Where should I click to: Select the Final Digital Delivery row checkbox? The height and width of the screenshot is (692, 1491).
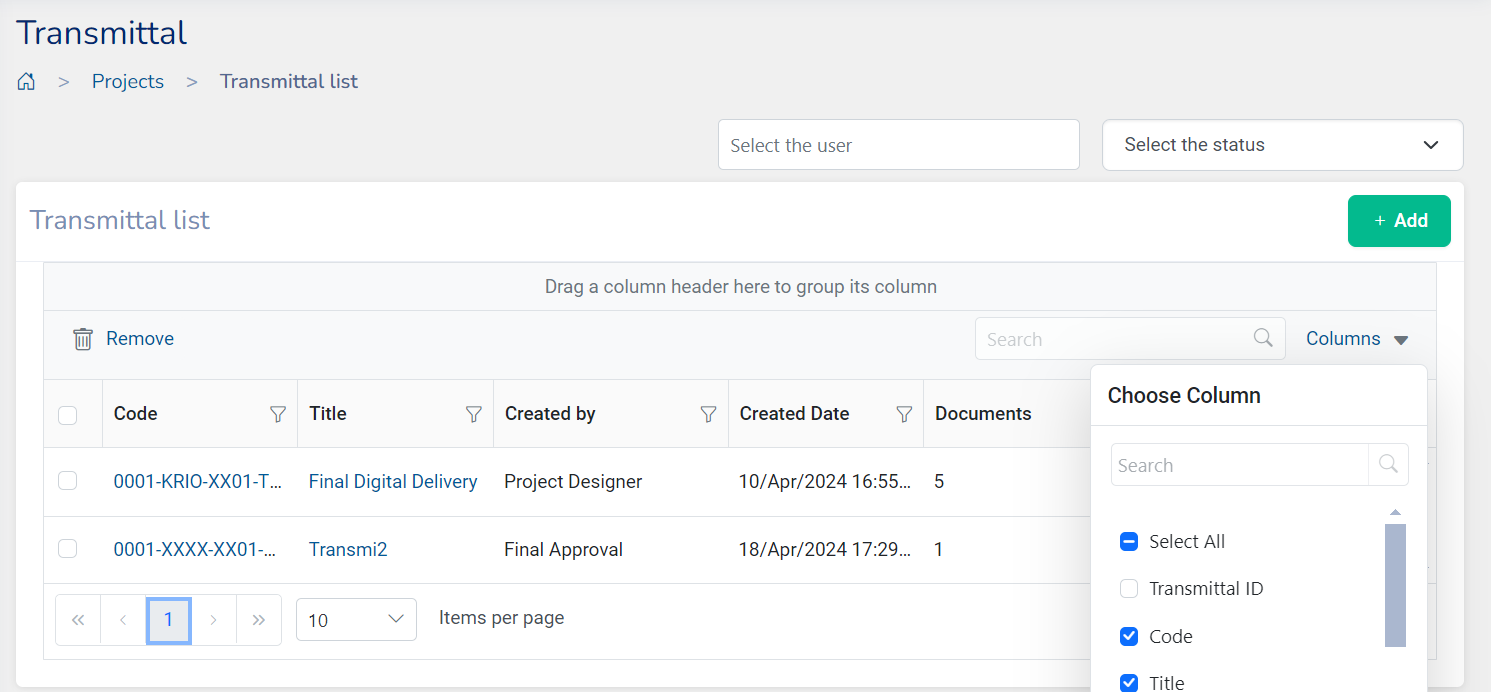tap(68, 481)
